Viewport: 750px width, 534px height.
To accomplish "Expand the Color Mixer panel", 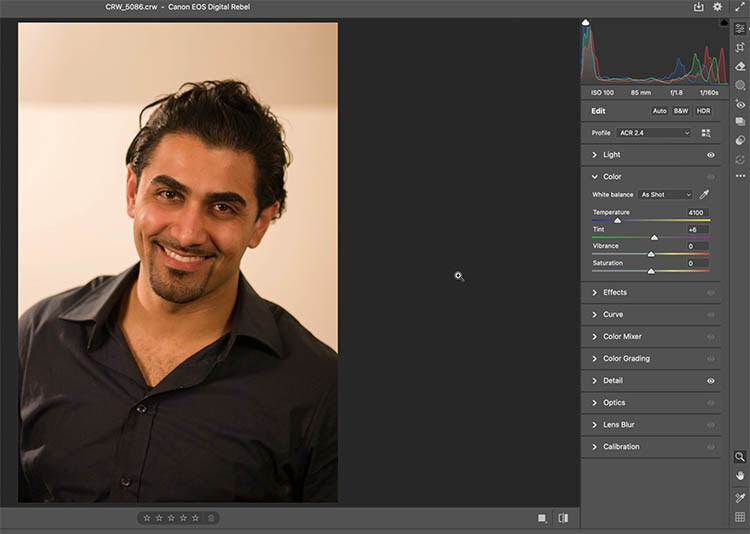I will coord(622,337).
